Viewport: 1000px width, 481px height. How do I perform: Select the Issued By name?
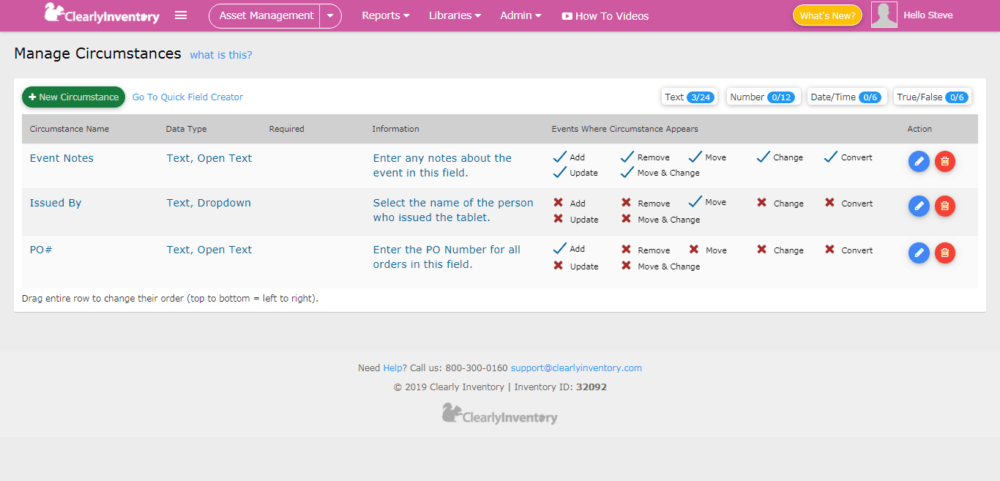55,204
